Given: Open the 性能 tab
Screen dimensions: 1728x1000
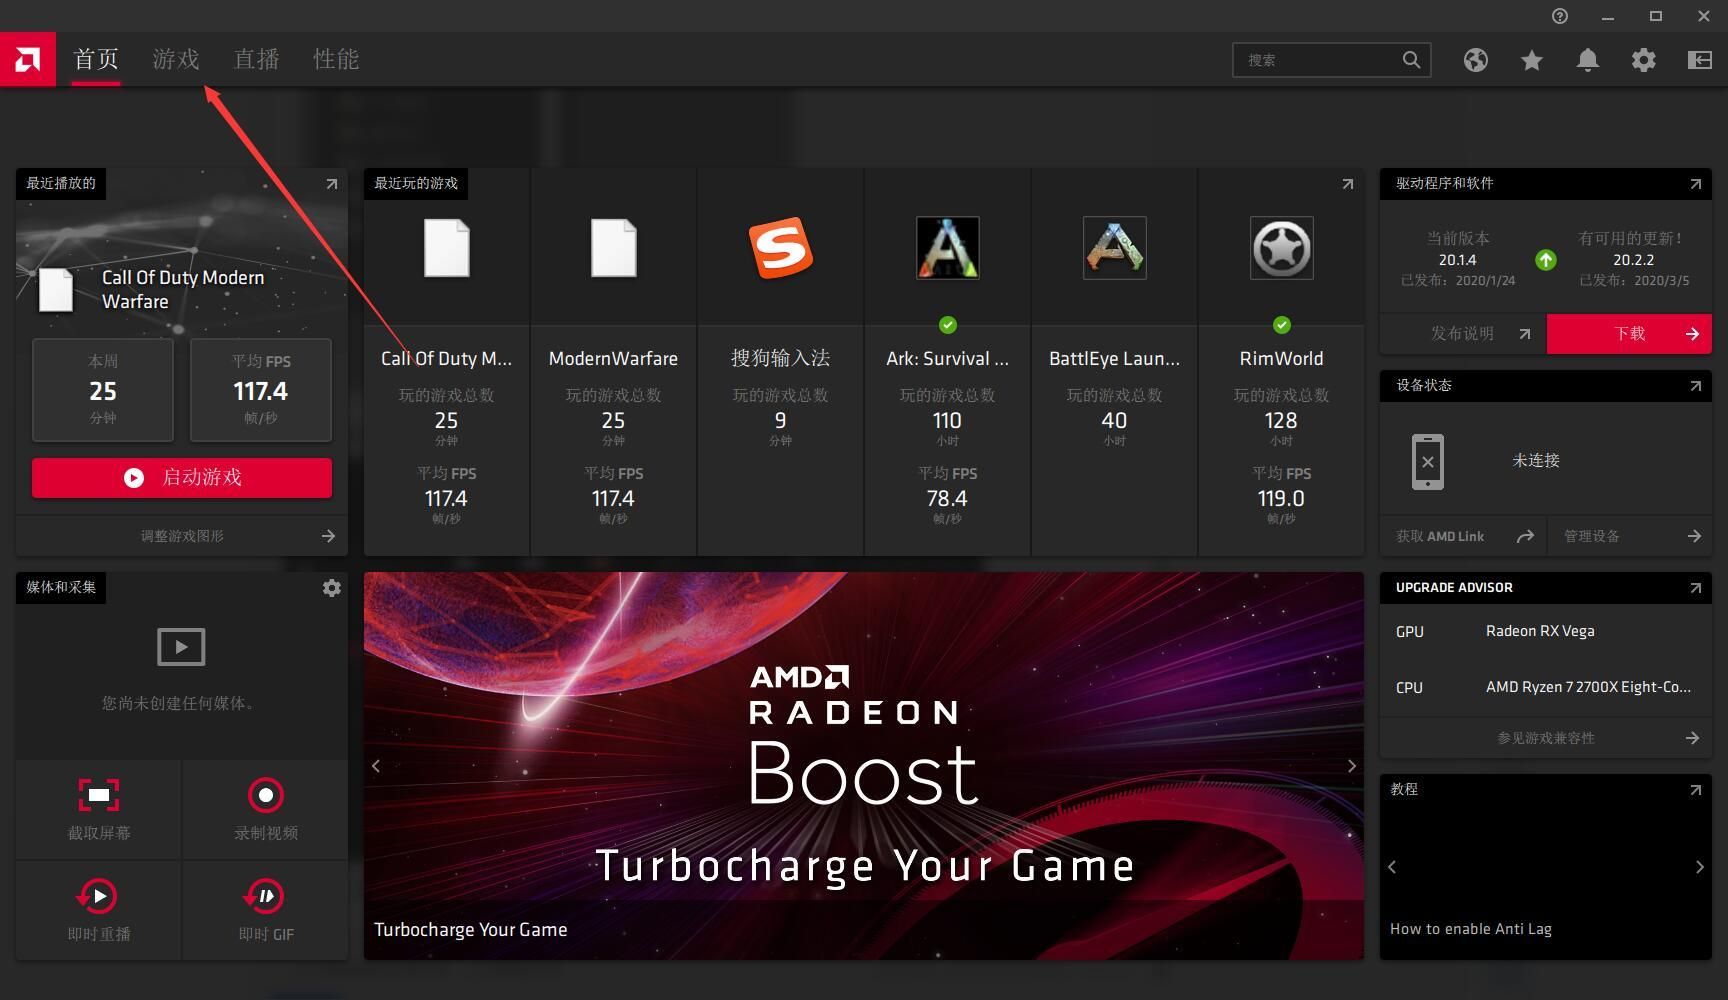Looking at the screenshot, I should click(336, 59).
